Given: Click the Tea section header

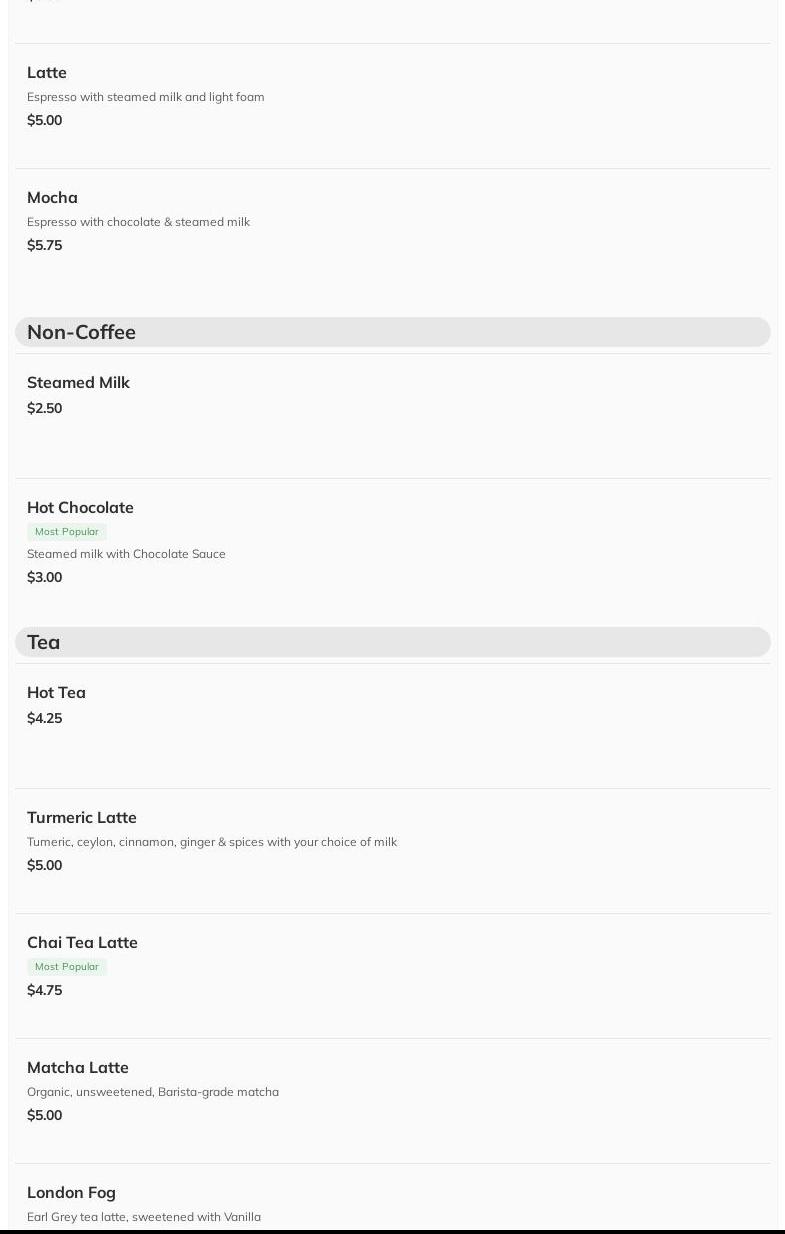Looking at the screenshot, I should [44, 642].
